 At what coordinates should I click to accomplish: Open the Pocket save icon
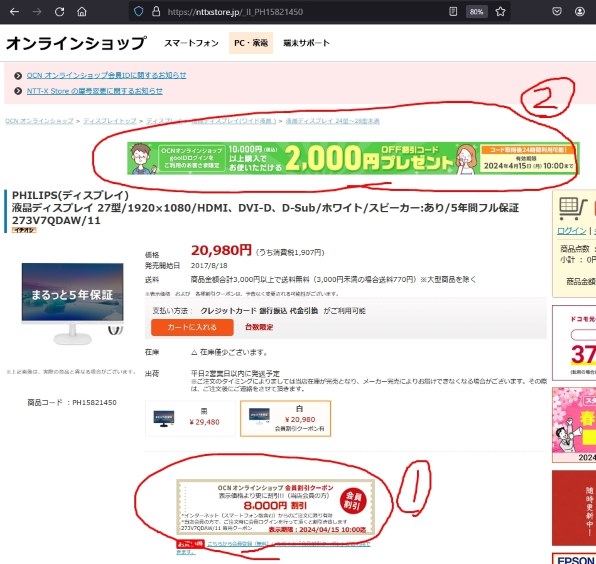557,11
